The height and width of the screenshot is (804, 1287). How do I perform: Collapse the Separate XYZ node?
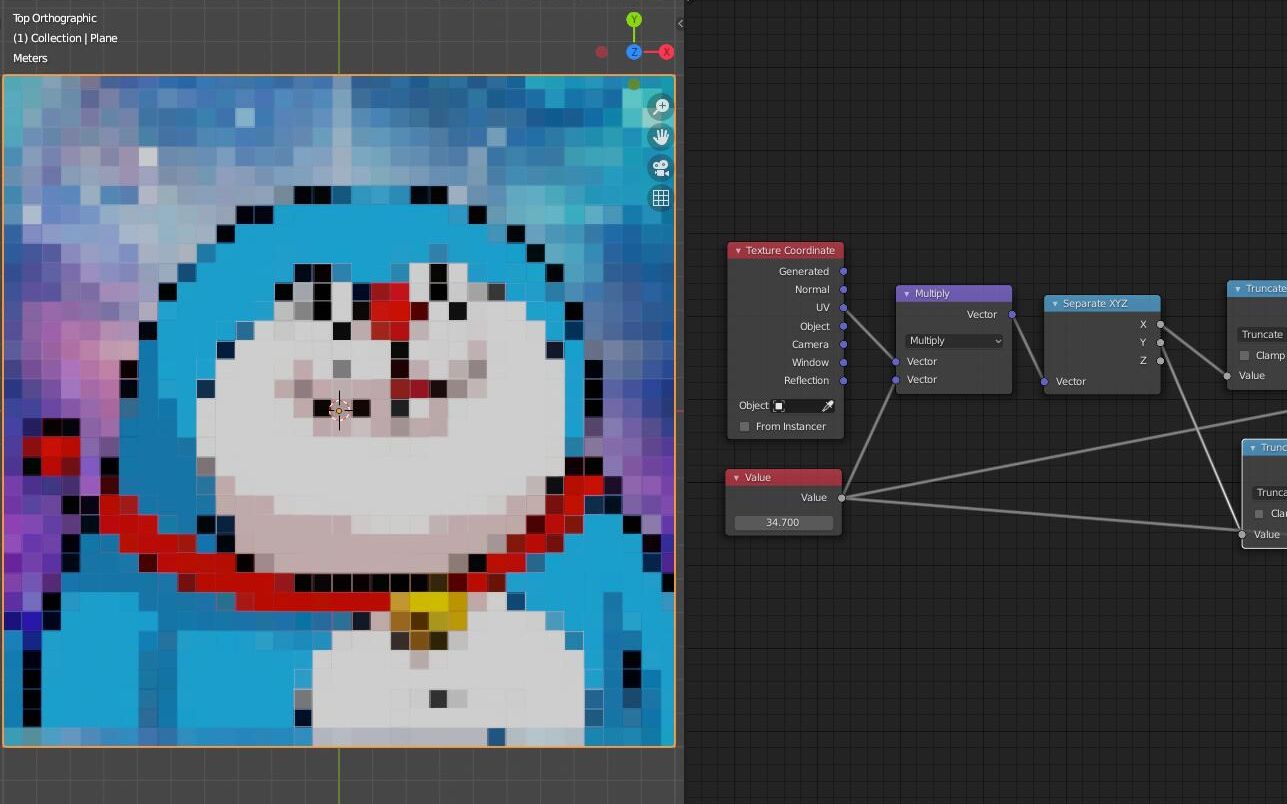[1055, 304]
